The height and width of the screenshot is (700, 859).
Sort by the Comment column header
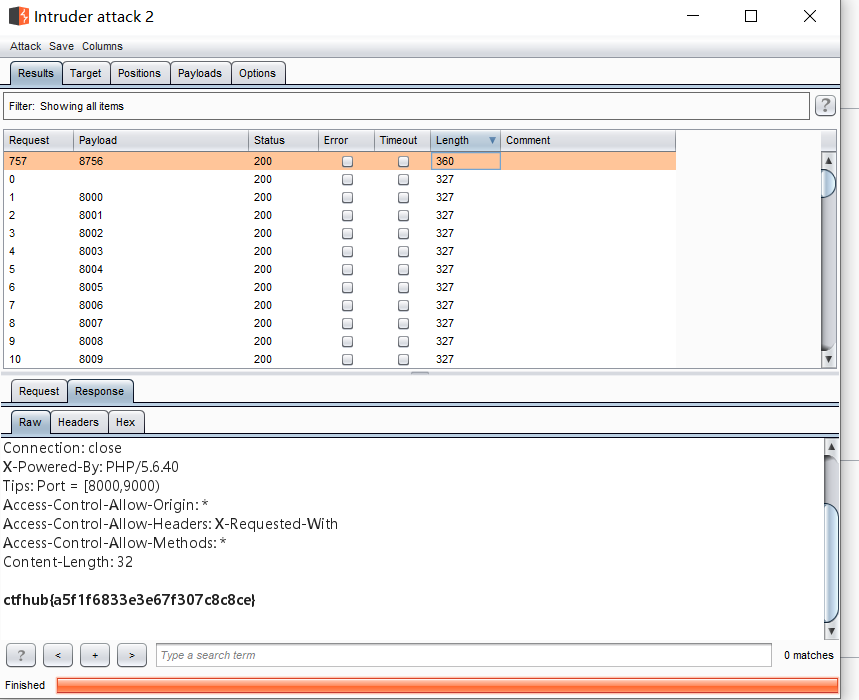(x=588, y=140)
